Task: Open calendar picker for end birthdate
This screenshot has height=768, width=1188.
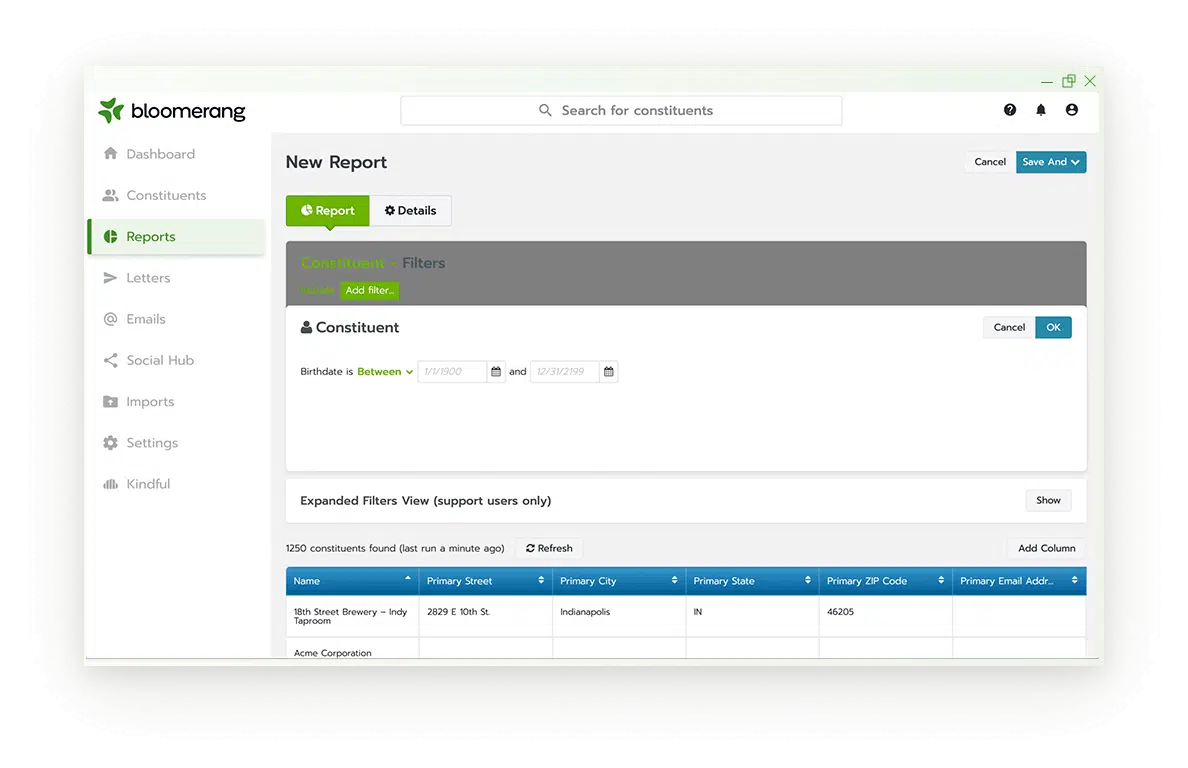Action: pyautogui.click(x=608, y=372)
